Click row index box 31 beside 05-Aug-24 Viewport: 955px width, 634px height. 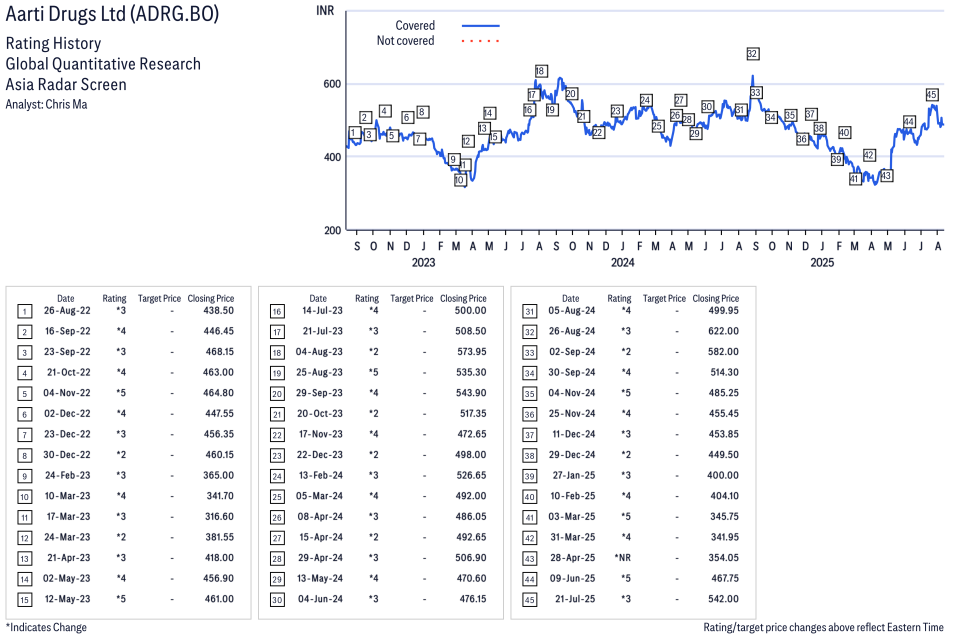coord(530,312)
